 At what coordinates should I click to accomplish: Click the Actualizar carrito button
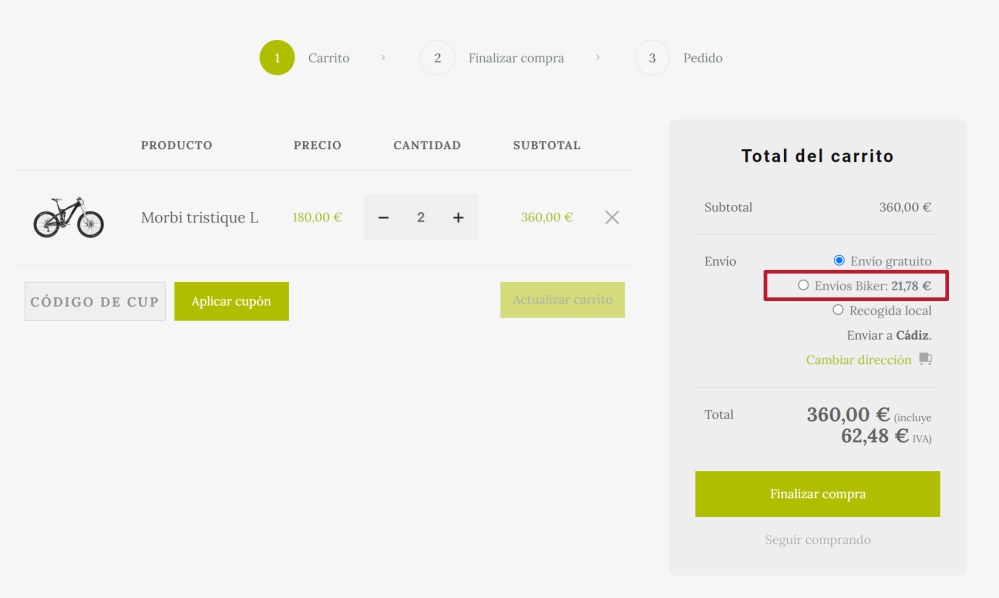point(562,300)
